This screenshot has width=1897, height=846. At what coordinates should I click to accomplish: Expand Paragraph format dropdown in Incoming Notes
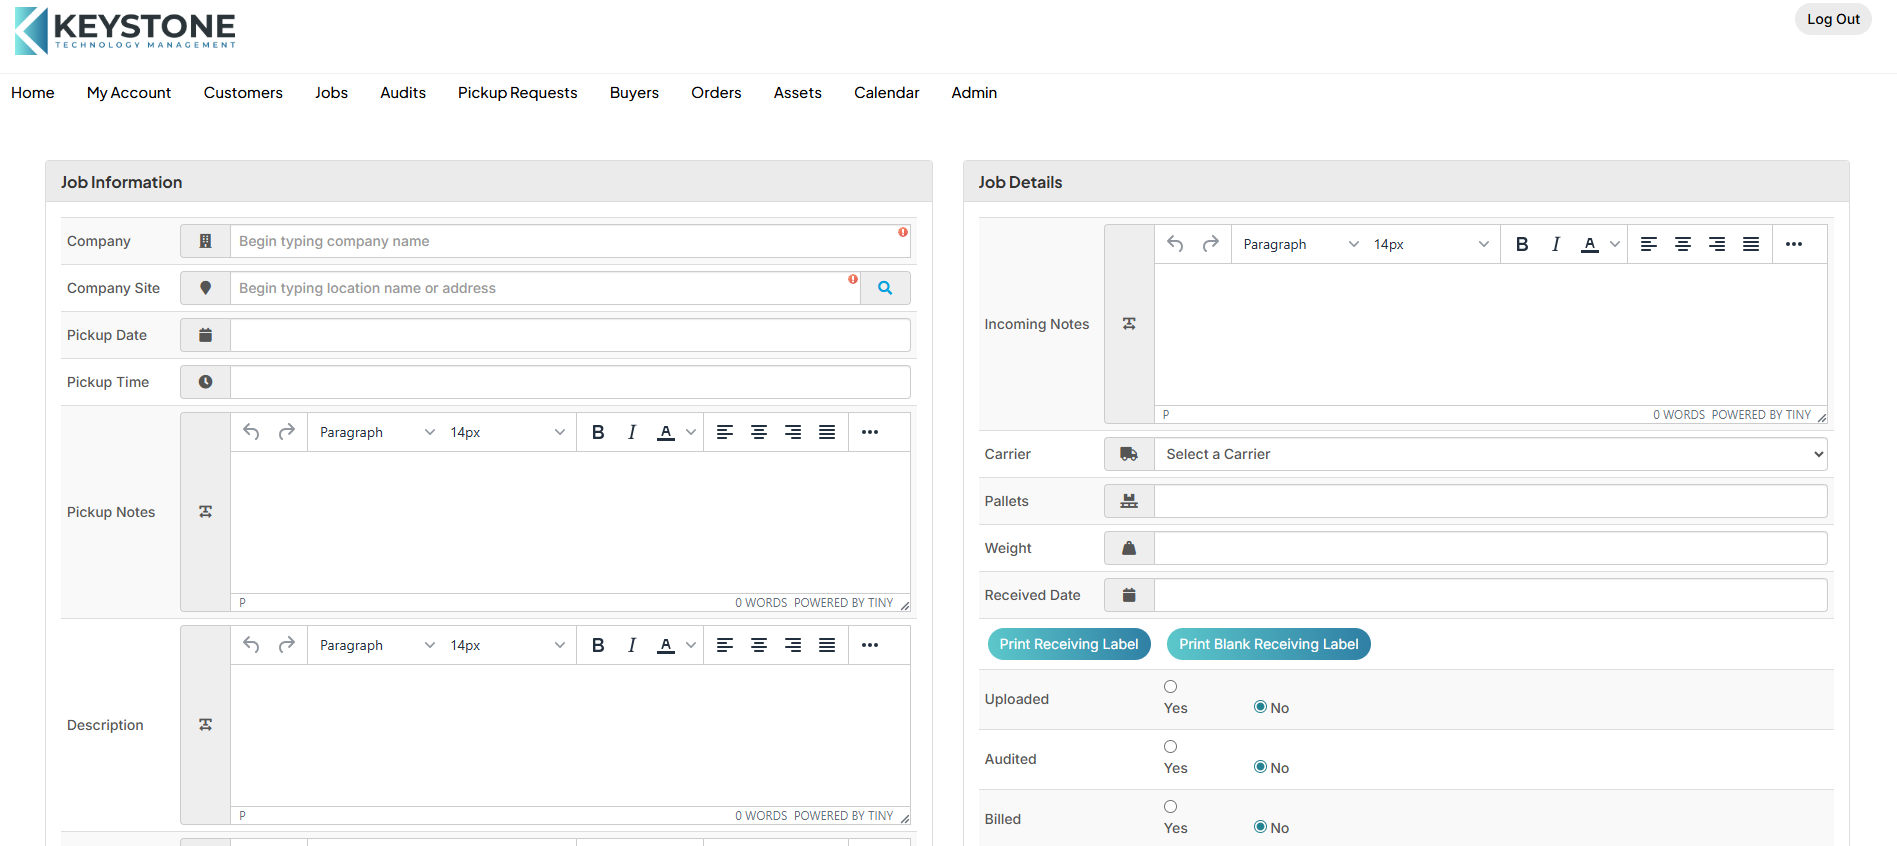[1300, 244]
